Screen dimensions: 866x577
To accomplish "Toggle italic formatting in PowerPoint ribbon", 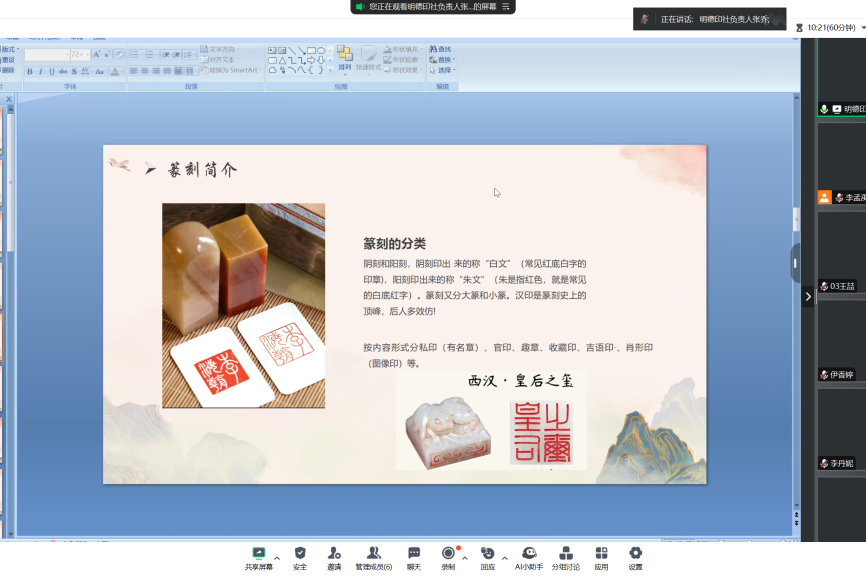I will pos(41,72).
